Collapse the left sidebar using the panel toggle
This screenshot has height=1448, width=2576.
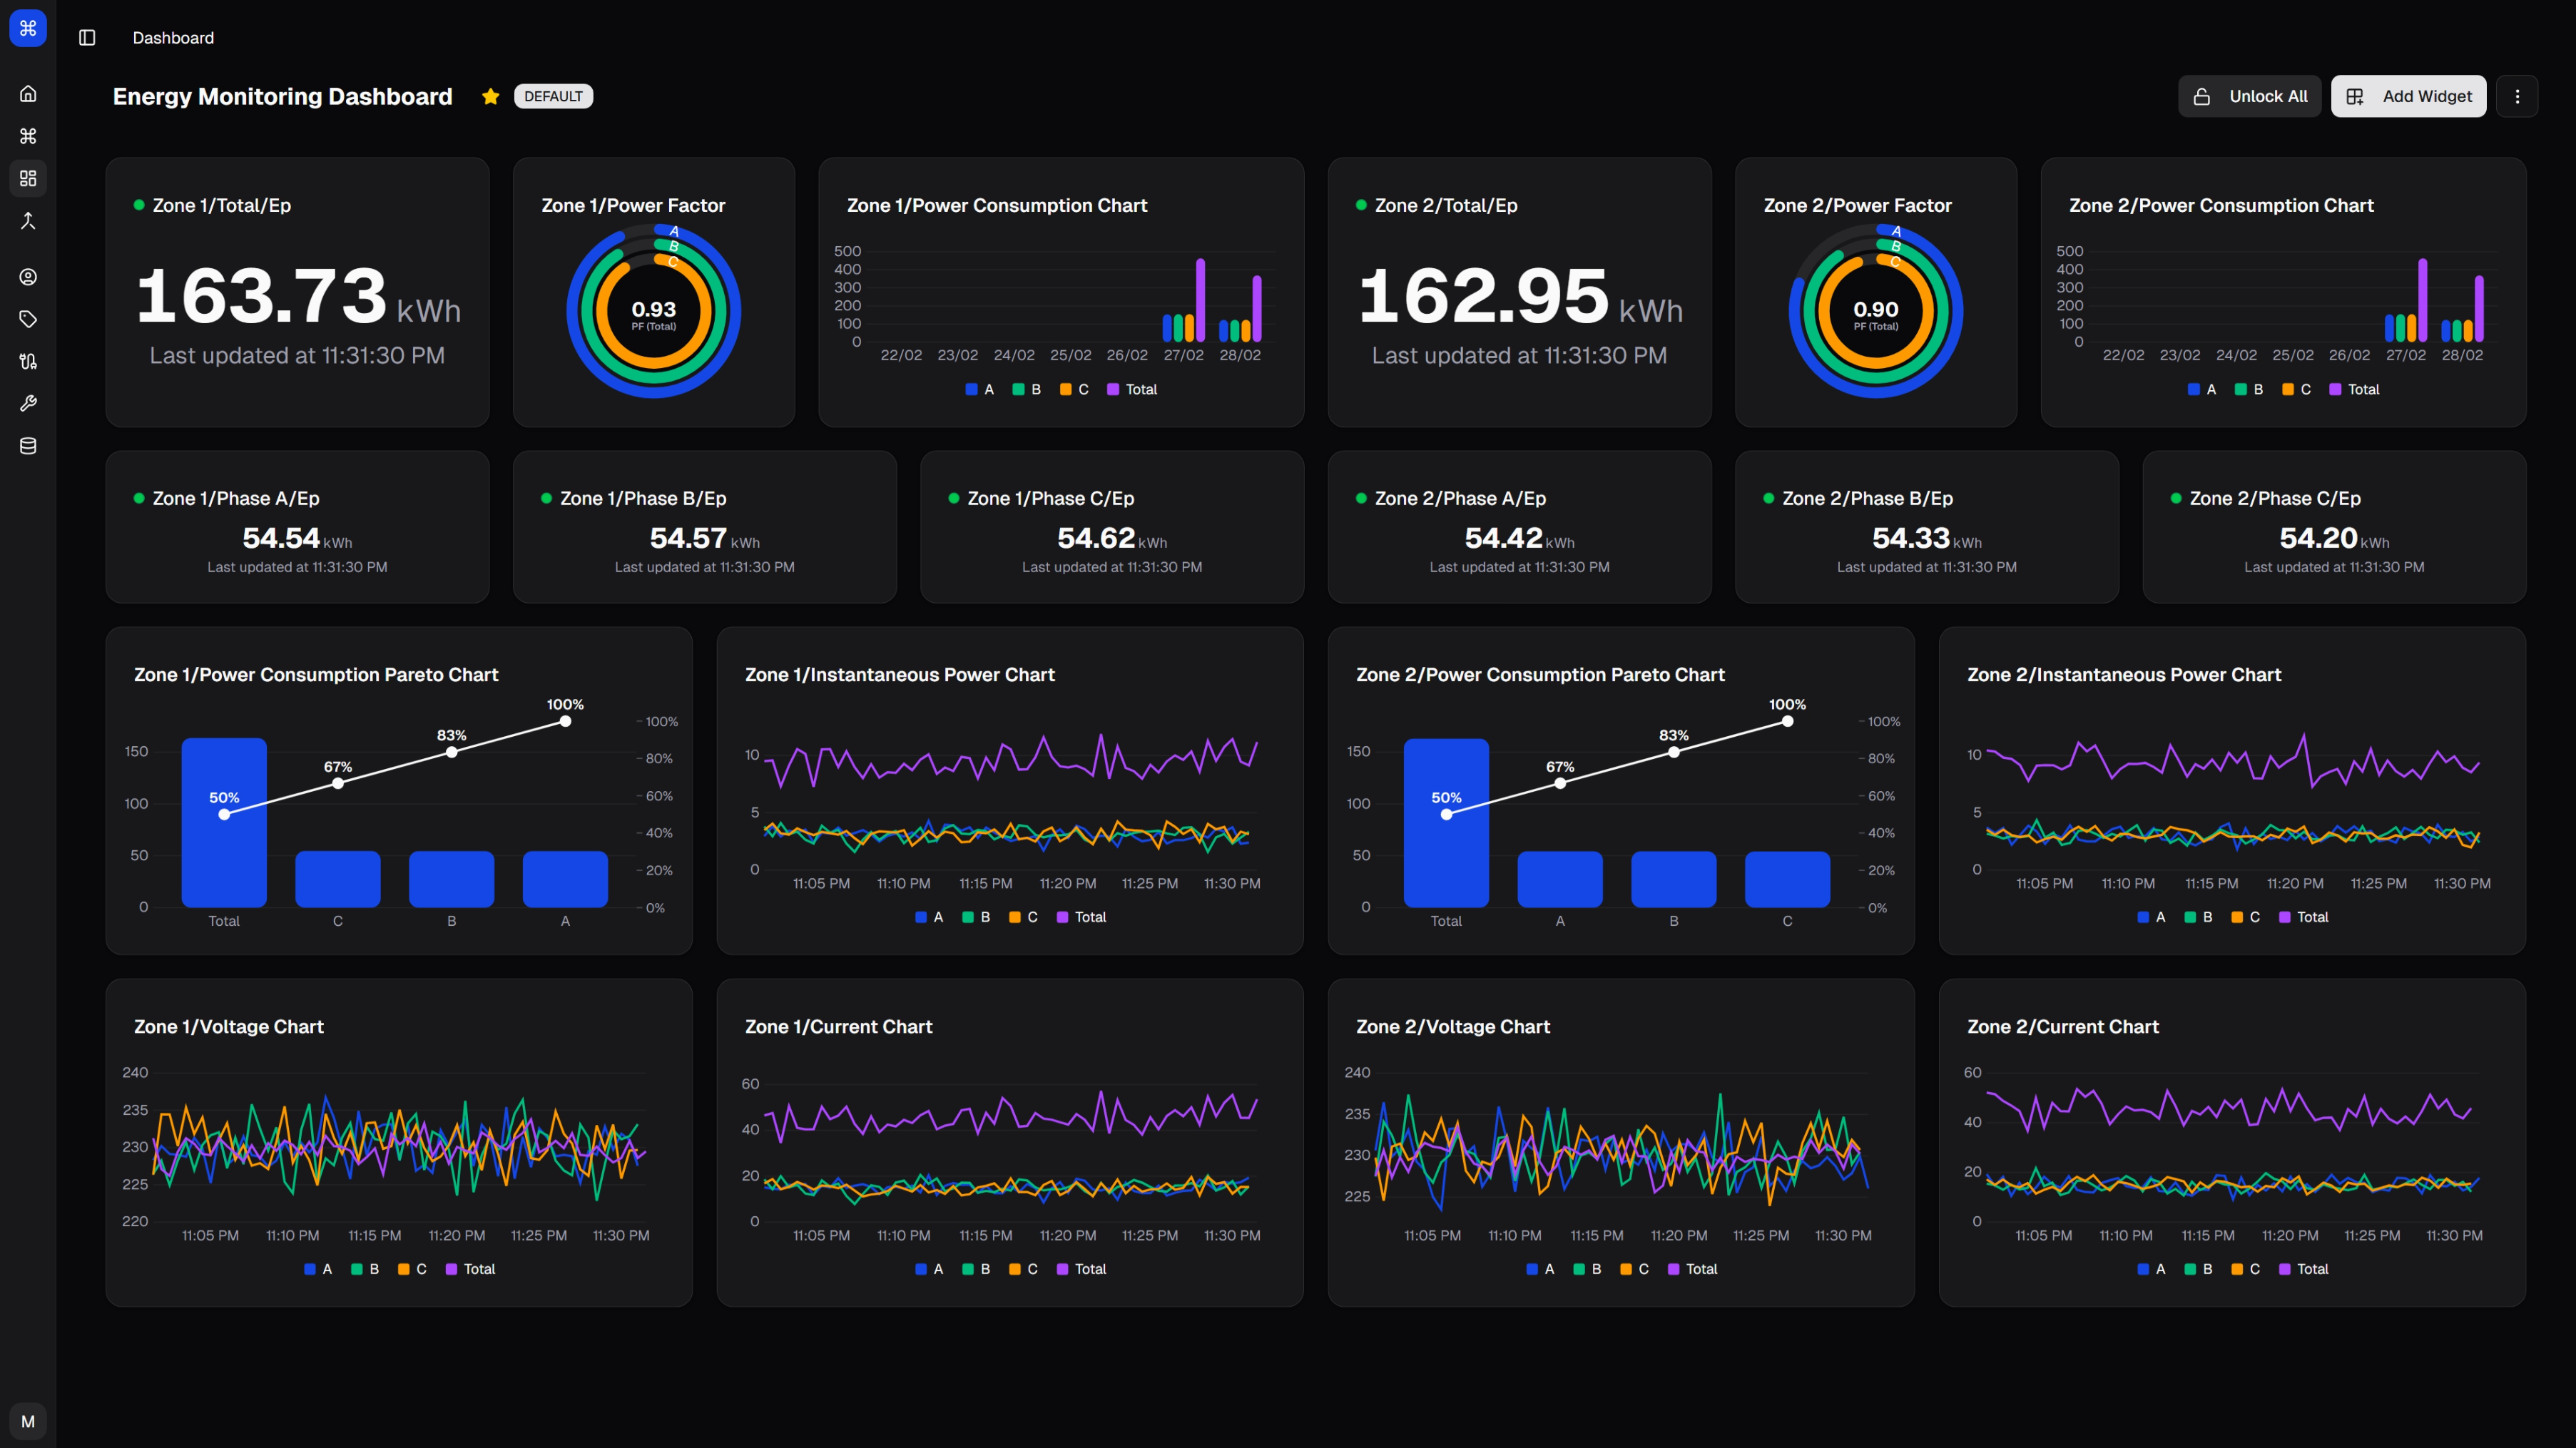point(87,37)
